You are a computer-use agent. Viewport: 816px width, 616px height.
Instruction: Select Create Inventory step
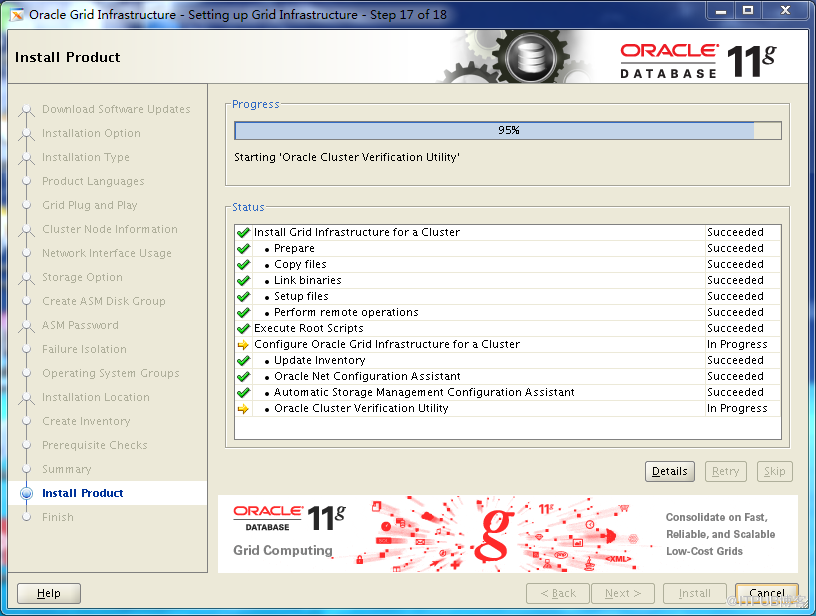pos(86,421)
